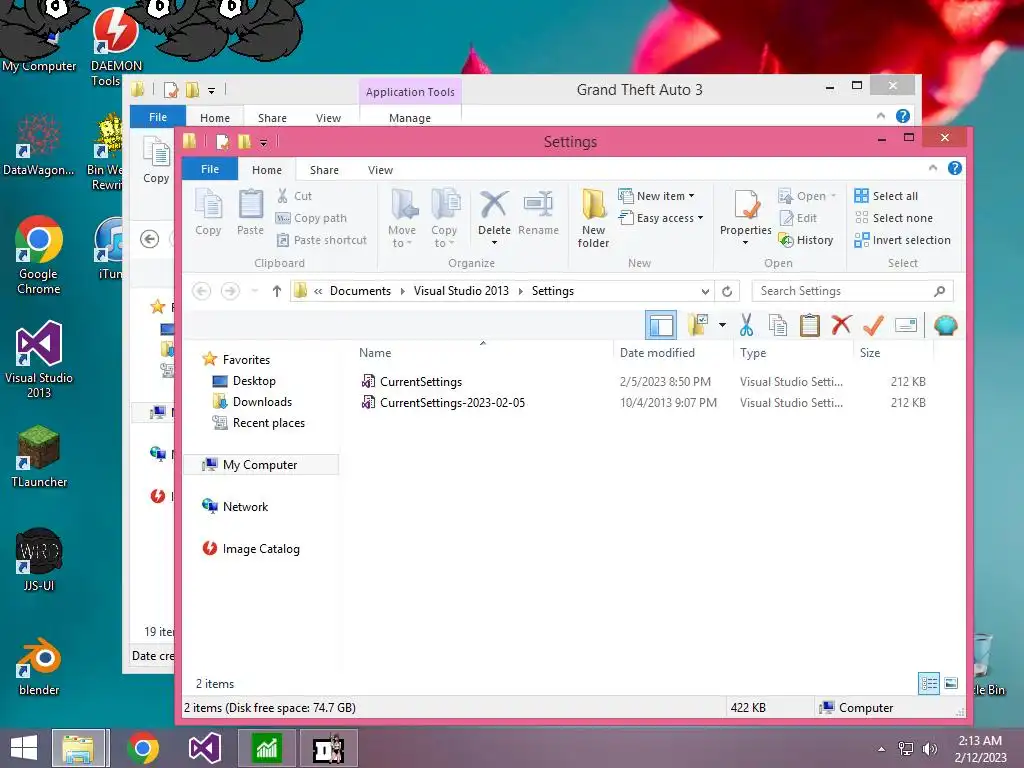Click the copy pages icon in lower toolbar
This screenshot has width=1024, height=768.
click(777, 325)
